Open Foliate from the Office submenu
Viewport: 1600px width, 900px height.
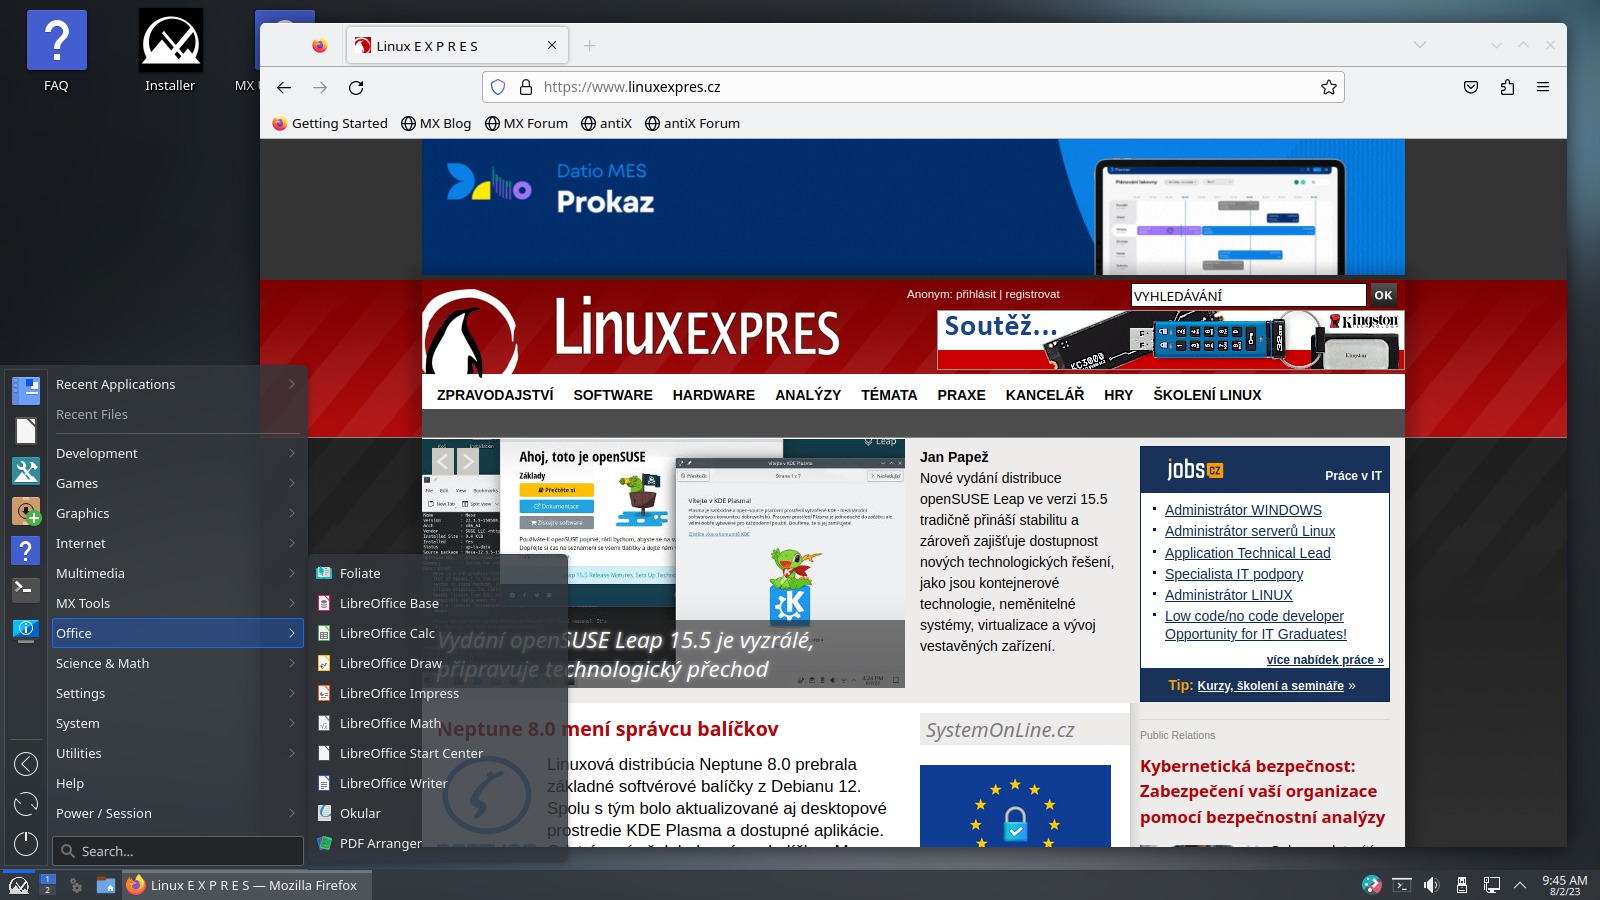438,573
